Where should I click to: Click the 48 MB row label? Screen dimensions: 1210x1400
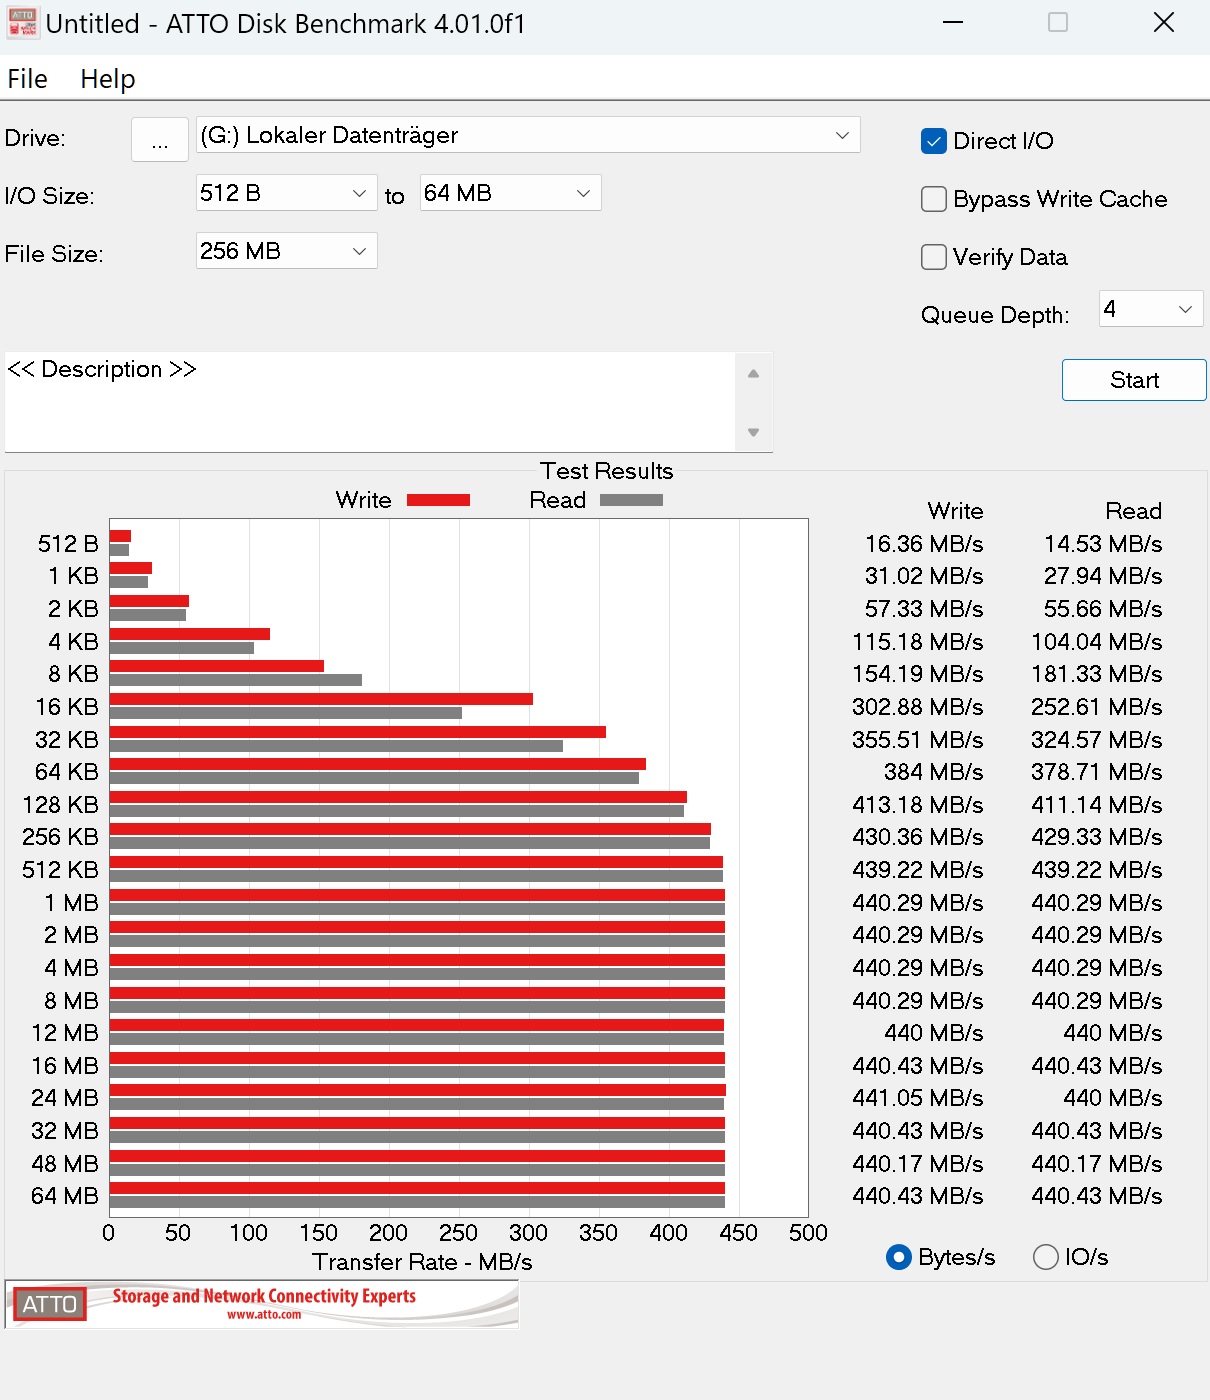click(65, 1164)
